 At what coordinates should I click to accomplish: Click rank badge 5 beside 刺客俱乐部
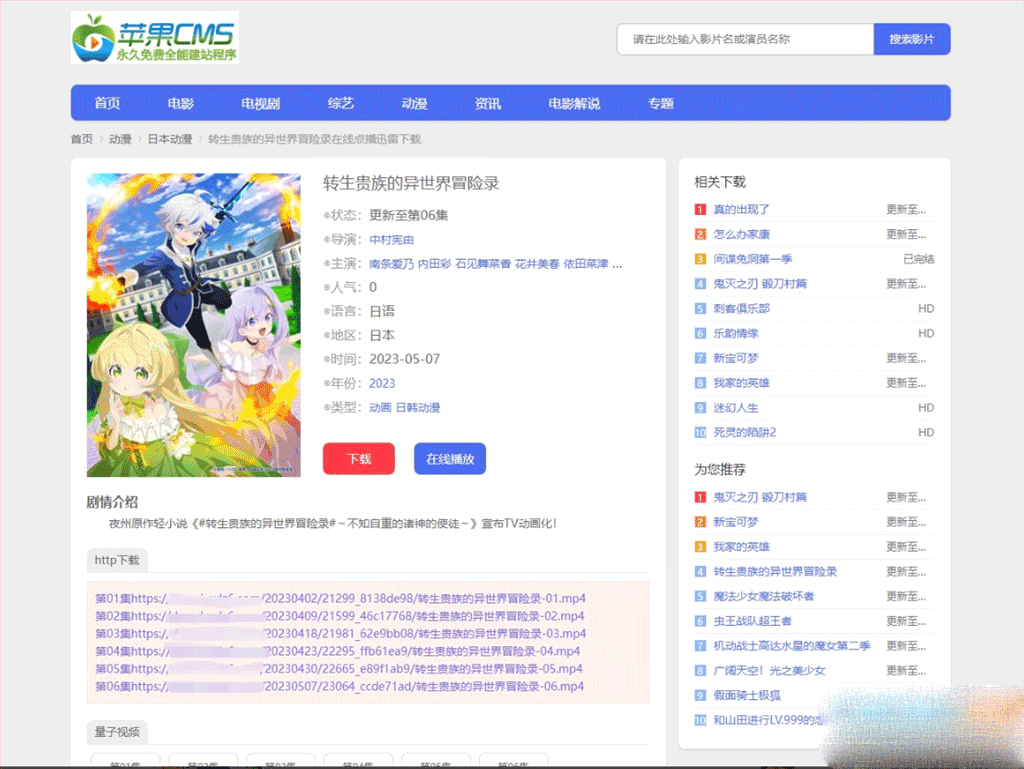click(700, 309)
